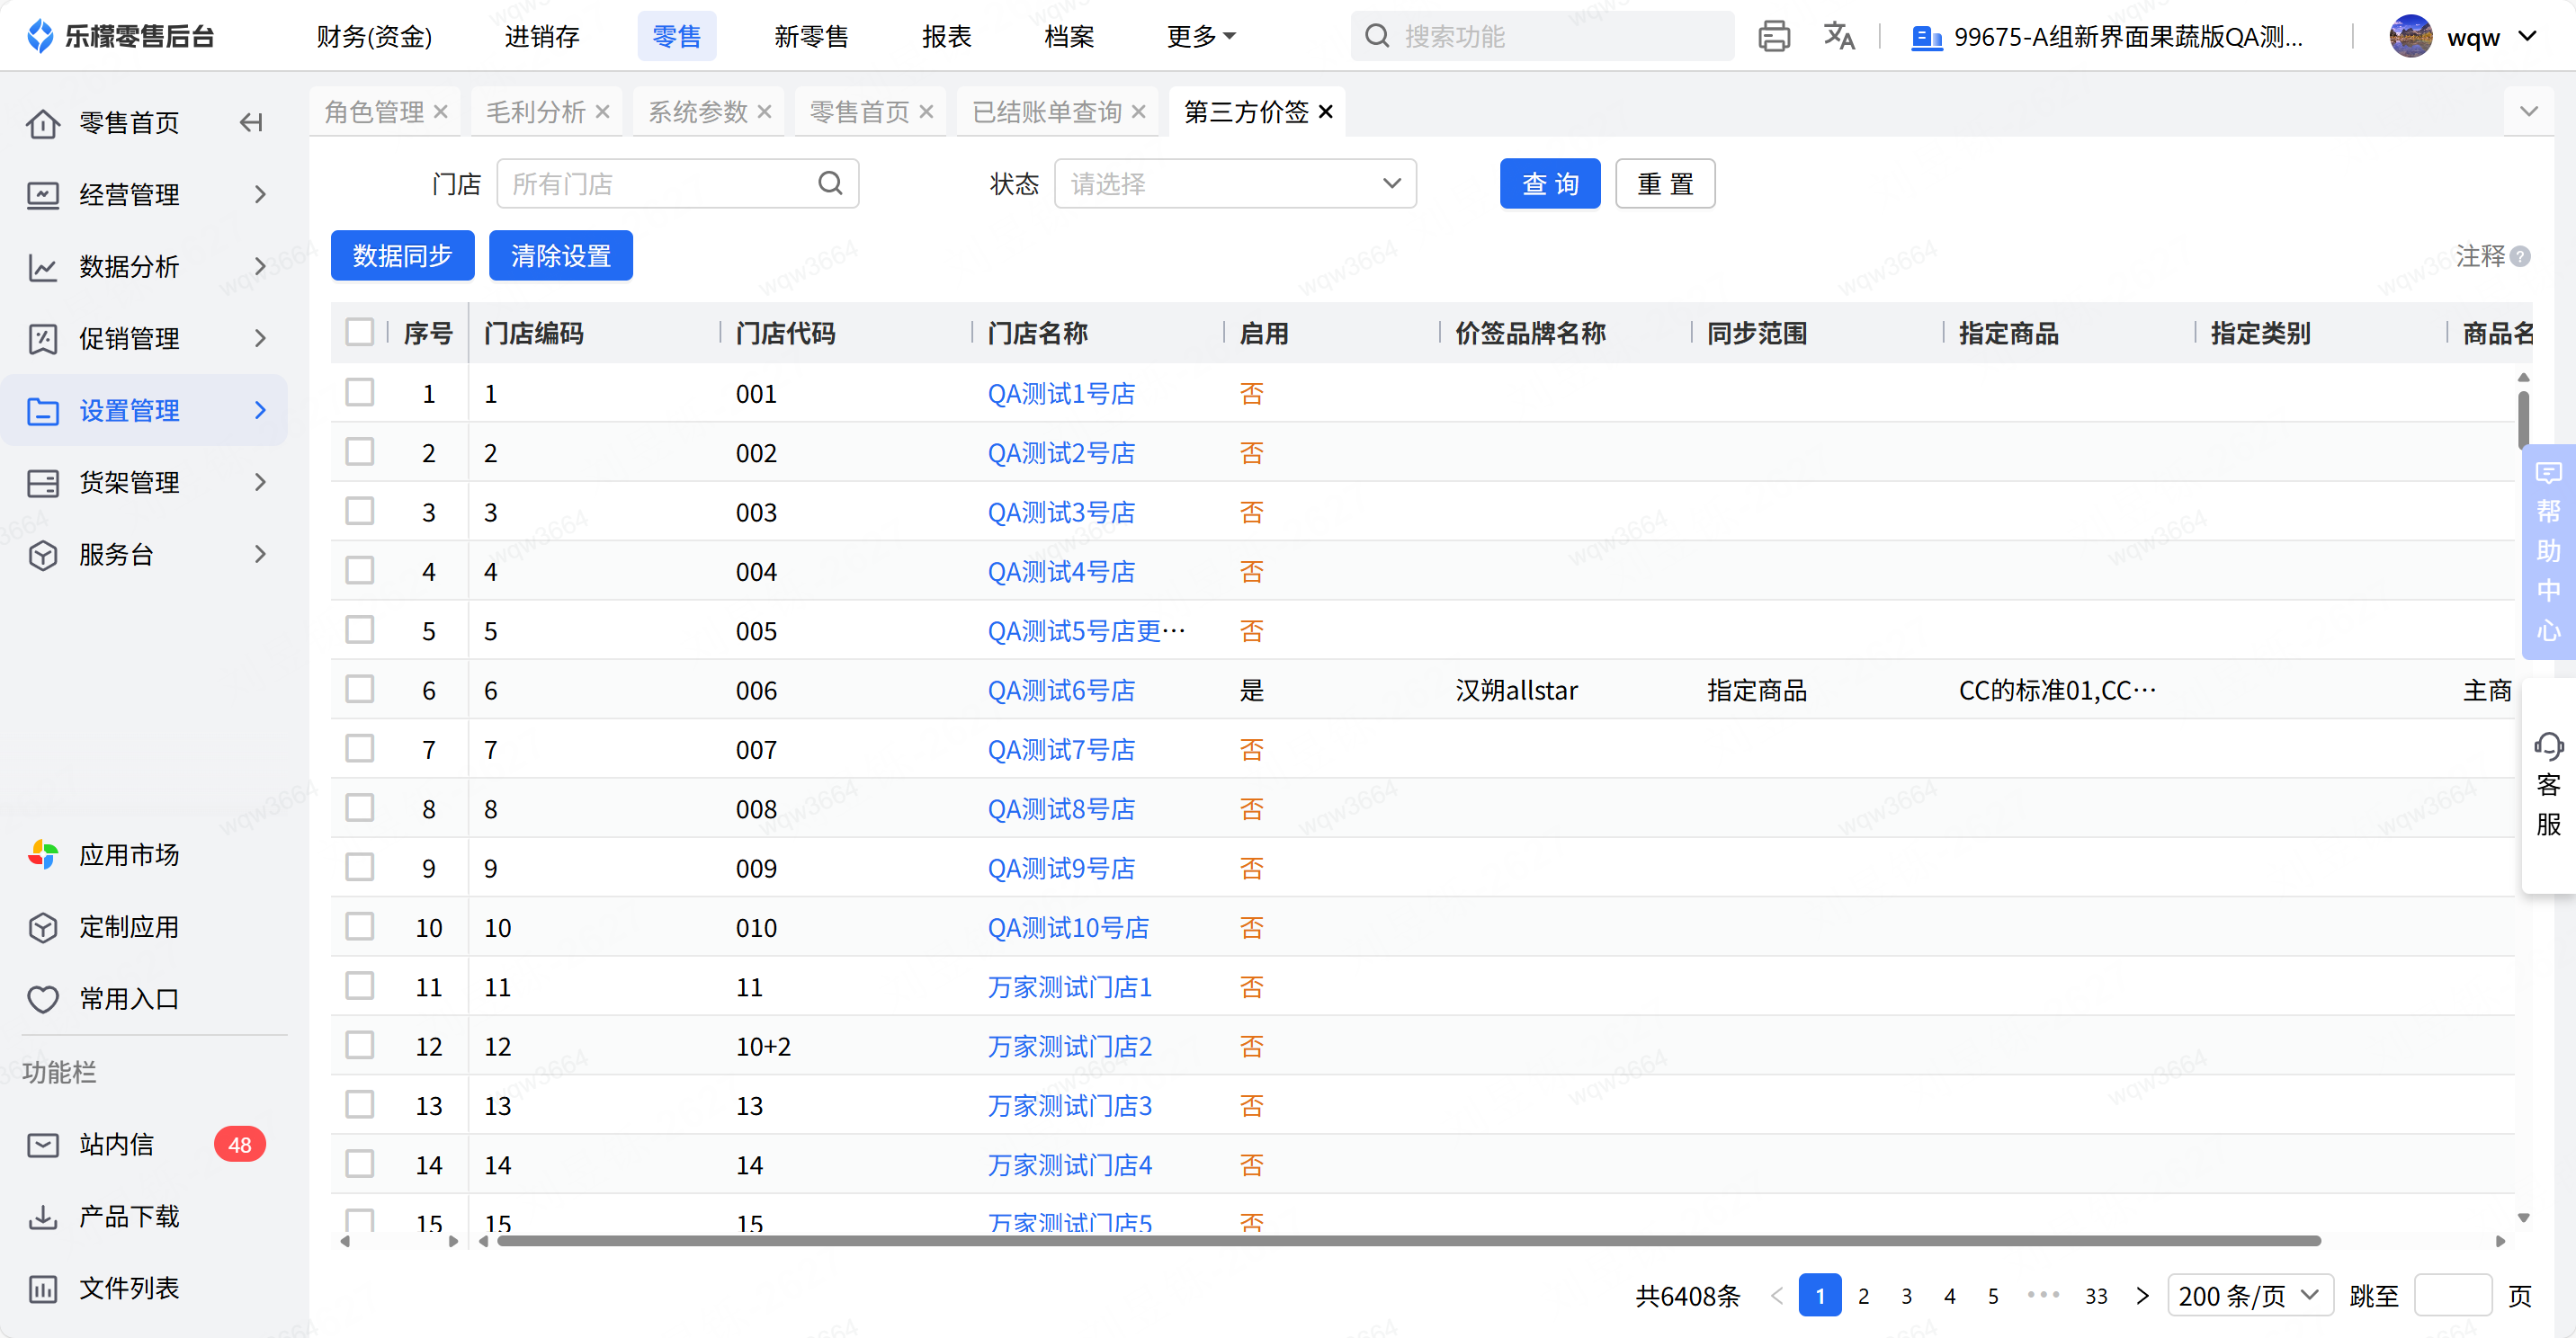Check the select-all header checkbox
This screenshot has width=2576, height=1338.
tap(359, 332)
